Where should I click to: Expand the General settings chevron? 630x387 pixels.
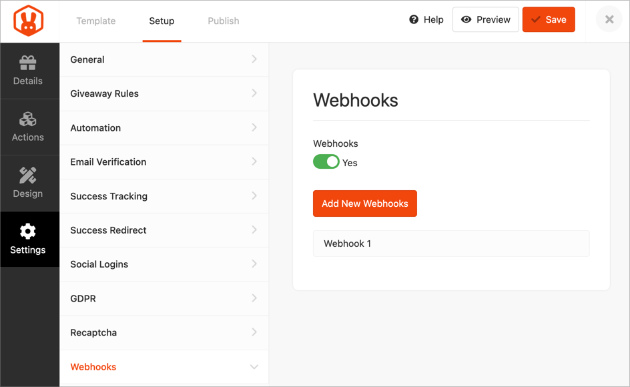click(254, 59)
